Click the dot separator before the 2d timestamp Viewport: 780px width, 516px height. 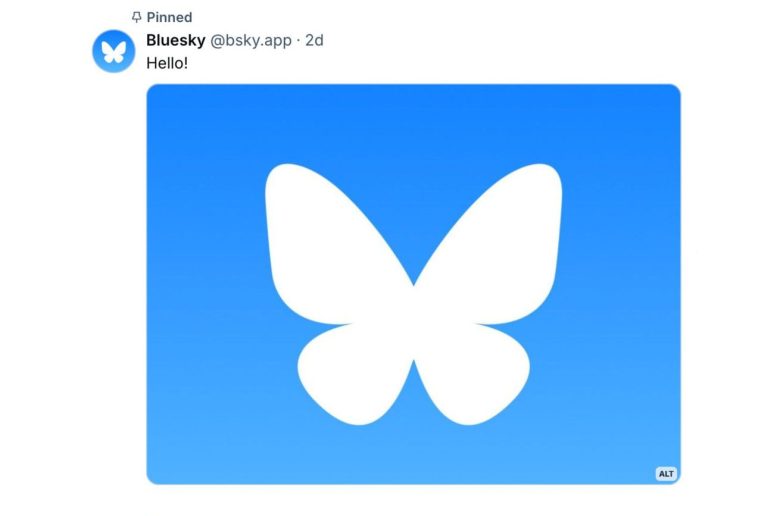298,40
